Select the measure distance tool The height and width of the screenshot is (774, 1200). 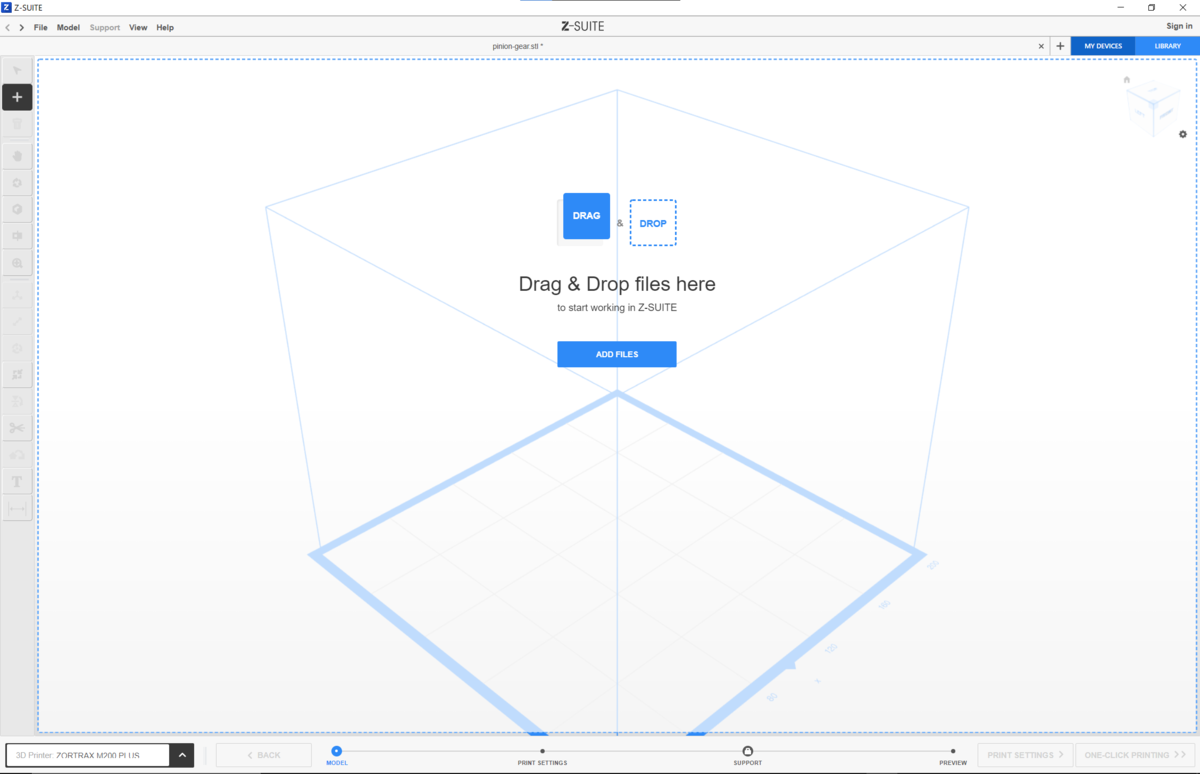point(17,509)
